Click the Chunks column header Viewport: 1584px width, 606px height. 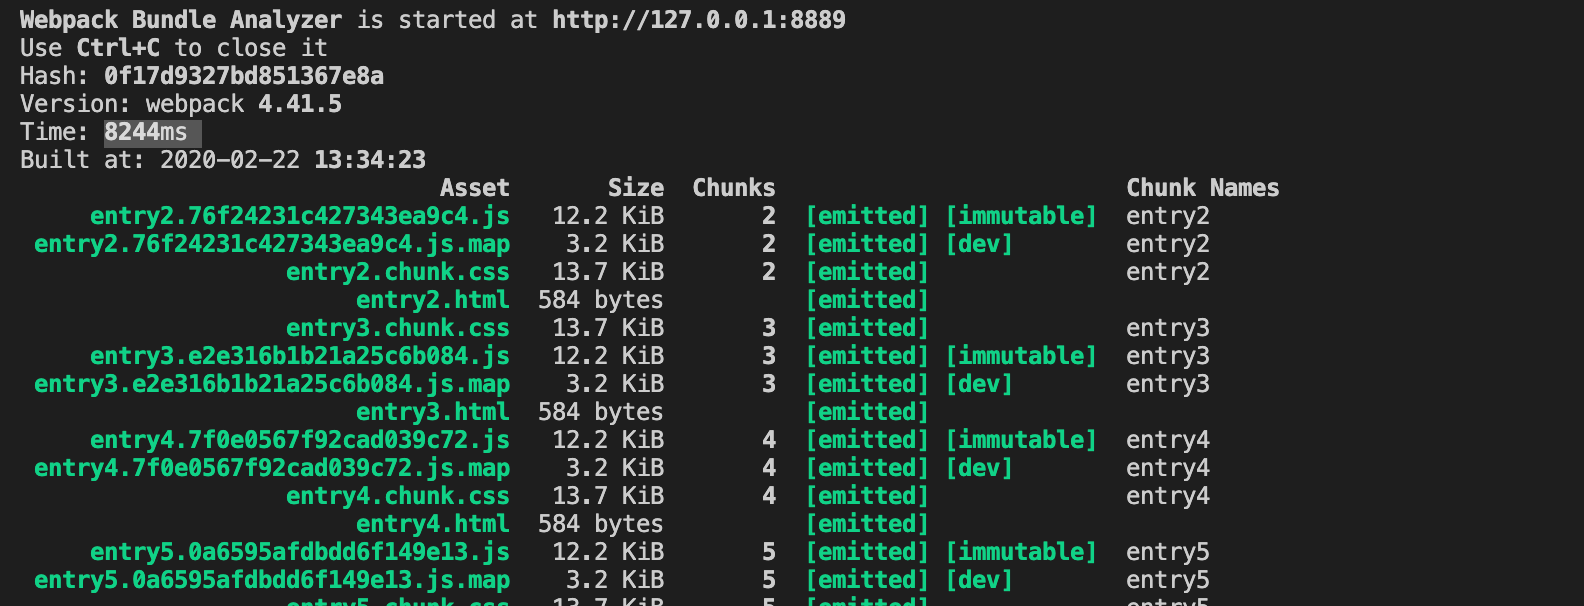[733, 188]
